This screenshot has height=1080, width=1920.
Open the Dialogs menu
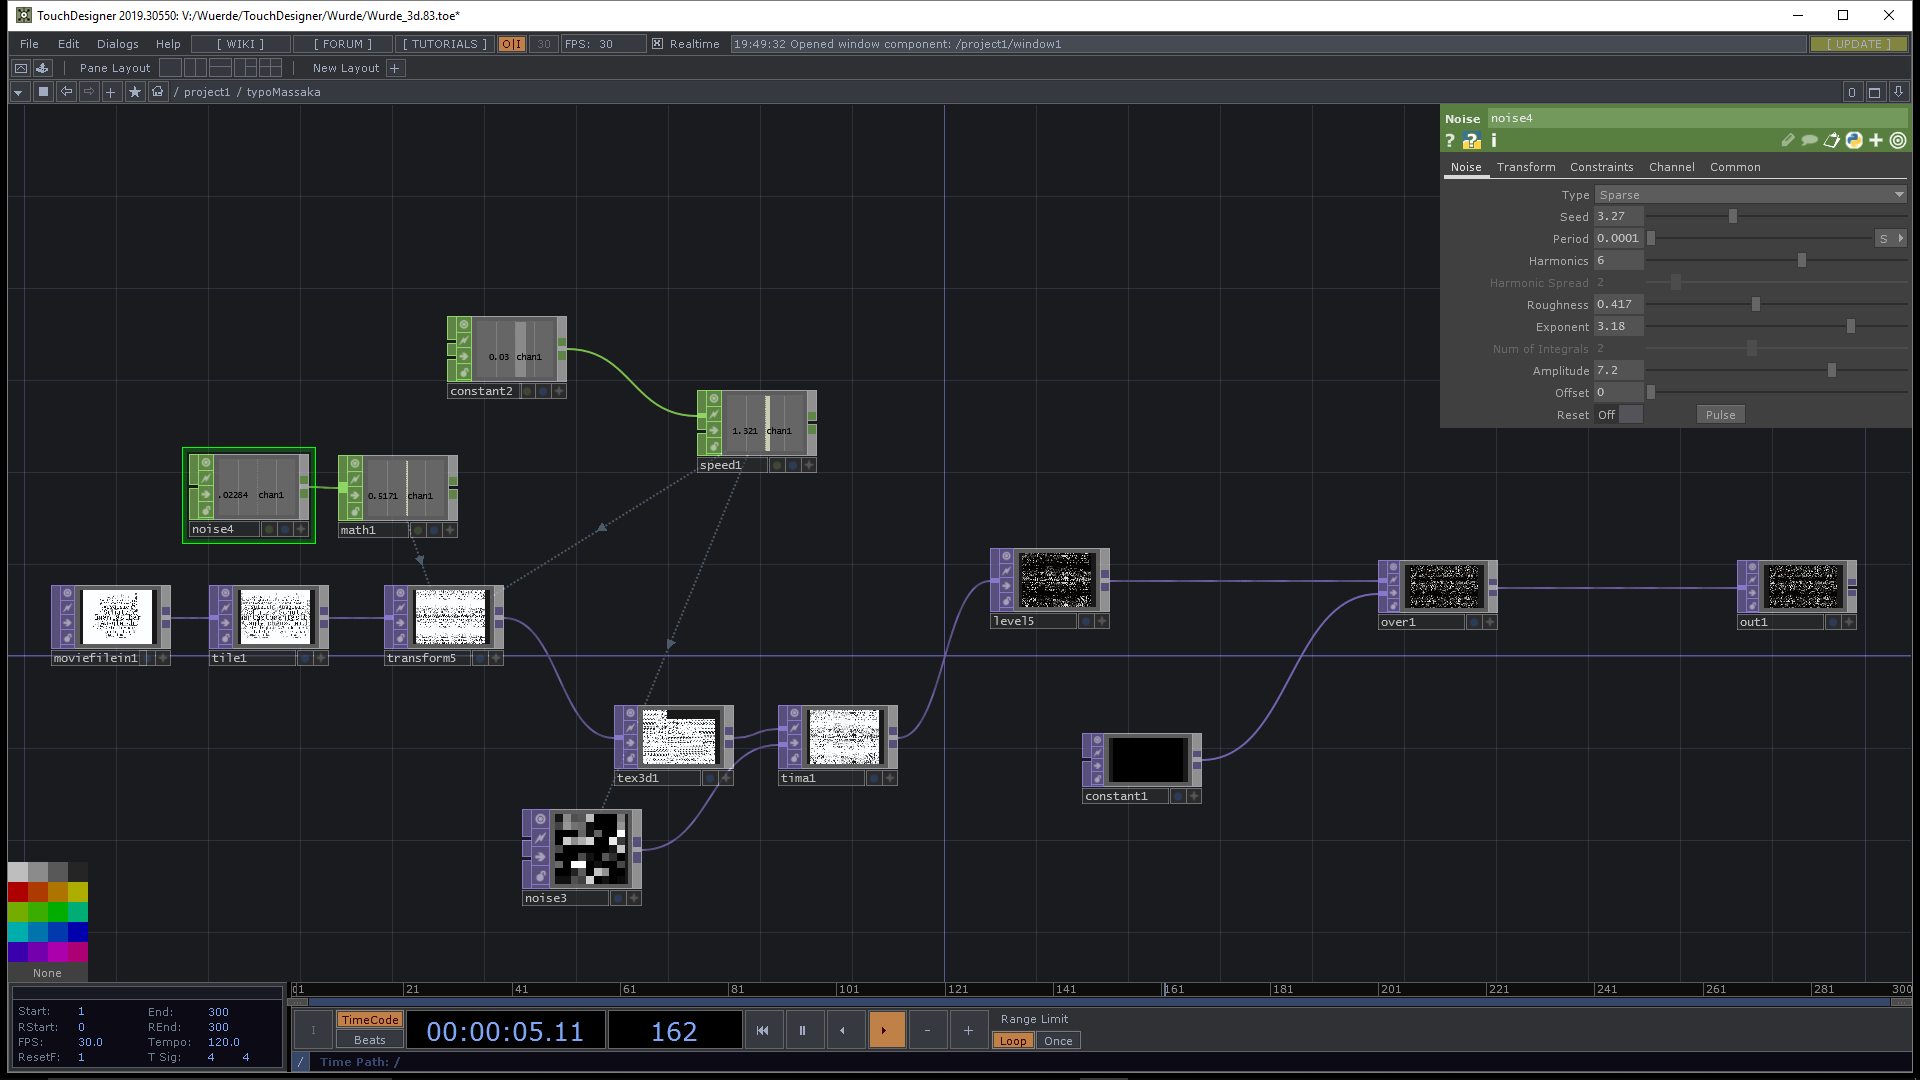(x=117, y=44)
